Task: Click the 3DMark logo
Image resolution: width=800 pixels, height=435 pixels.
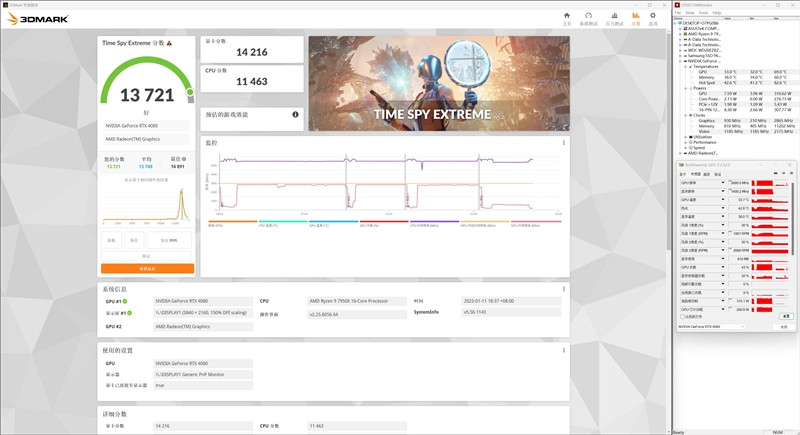Action: pyautogui.click(x=38, y=19)
